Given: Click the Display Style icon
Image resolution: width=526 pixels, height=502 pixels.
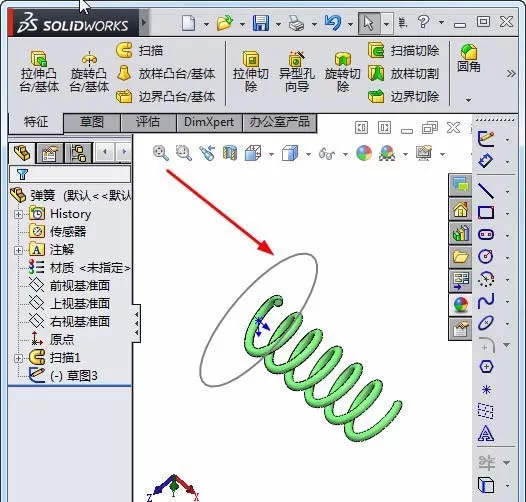Looking at the screenshot, I should 290,153.
